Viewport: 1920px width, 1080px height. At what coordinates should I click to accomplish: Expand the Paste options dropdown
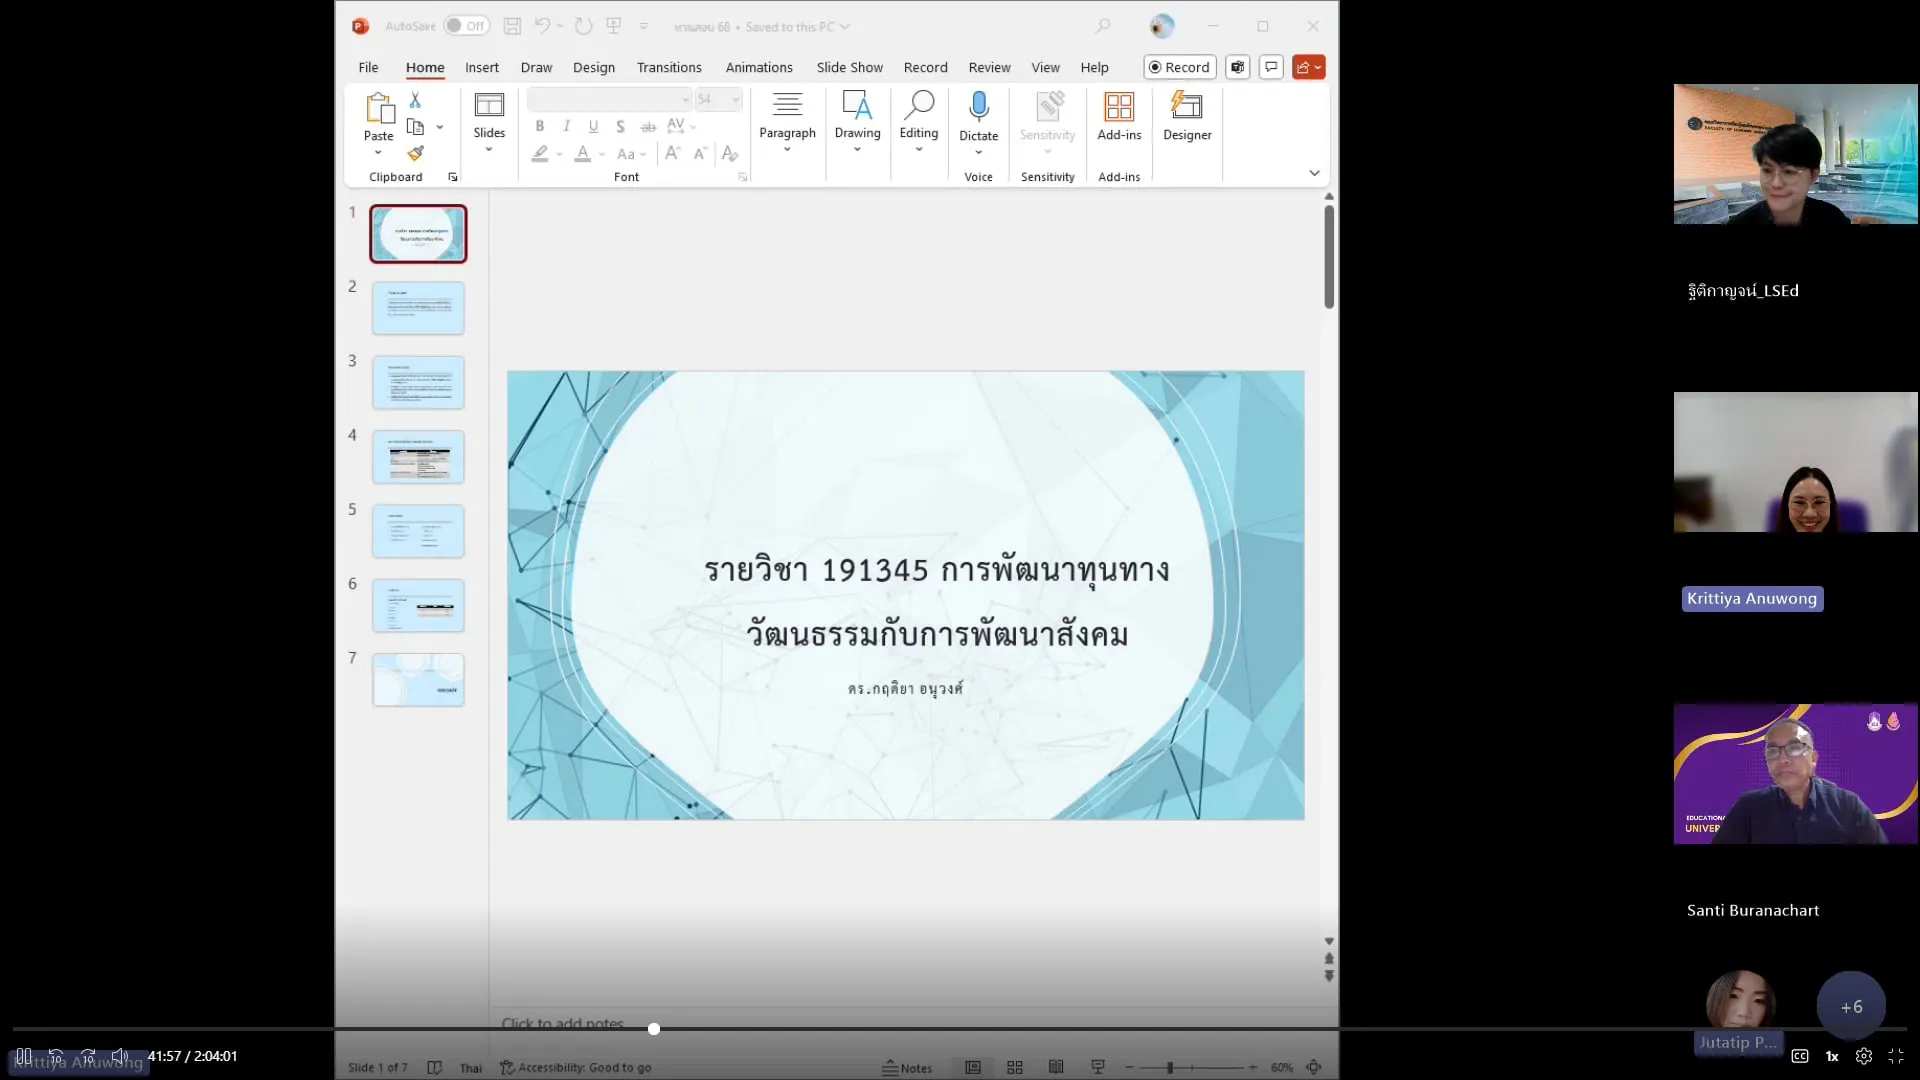[x=379, y=152]
